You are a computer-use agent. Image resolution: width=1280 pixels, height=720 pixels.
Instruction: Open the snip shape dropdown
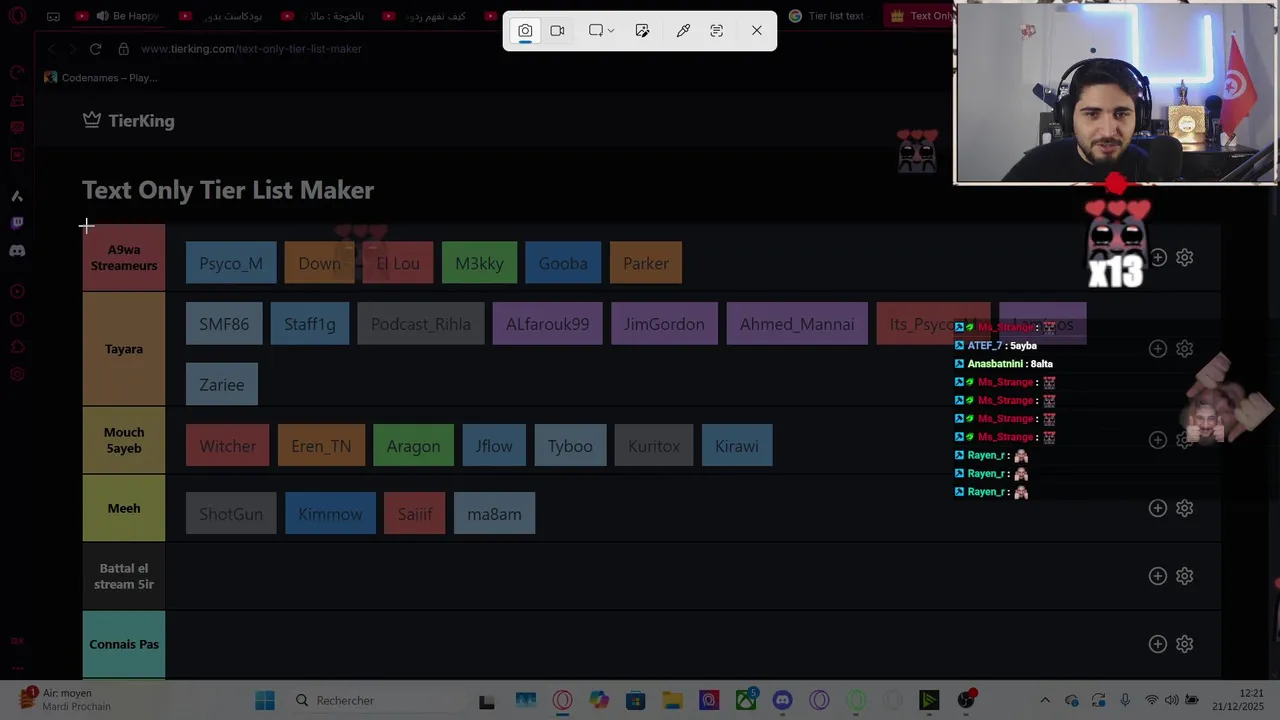(x=601, y=31)
